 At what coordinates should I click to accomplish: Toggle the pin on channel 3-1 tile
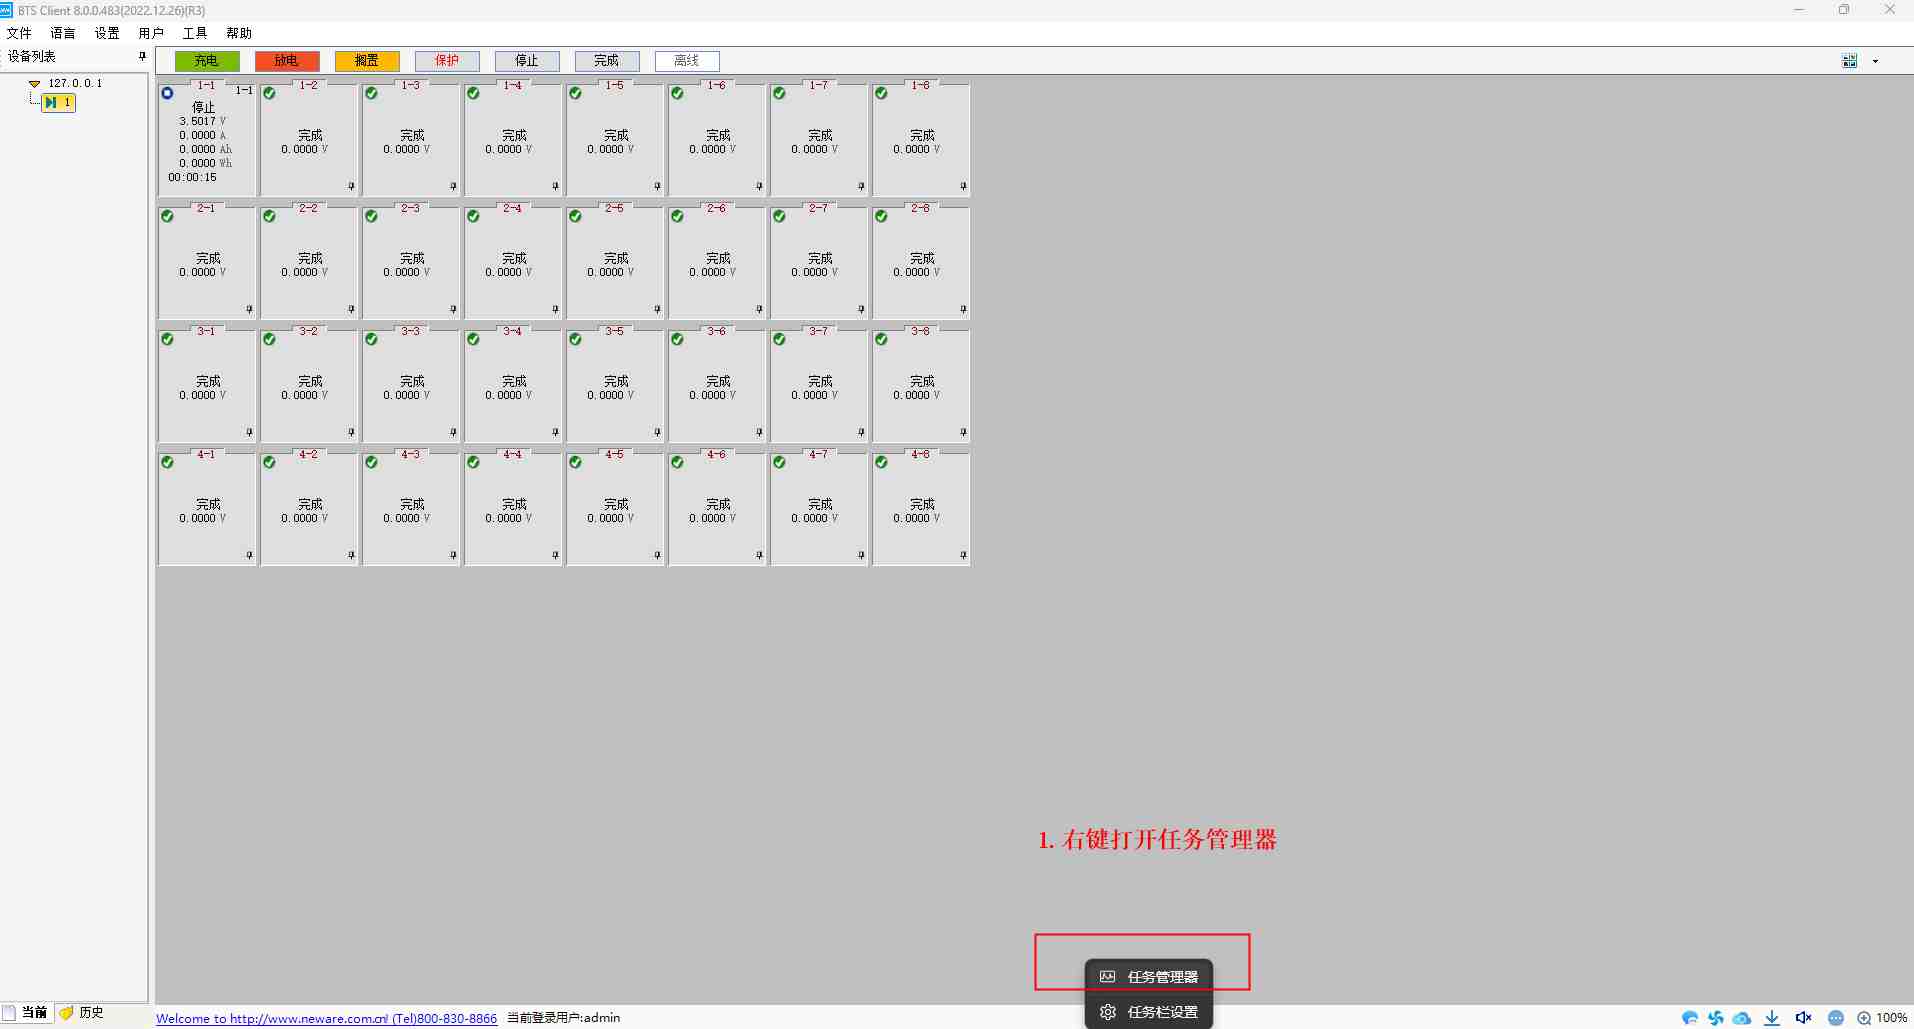pyautogui.click(x=249, y=432)
